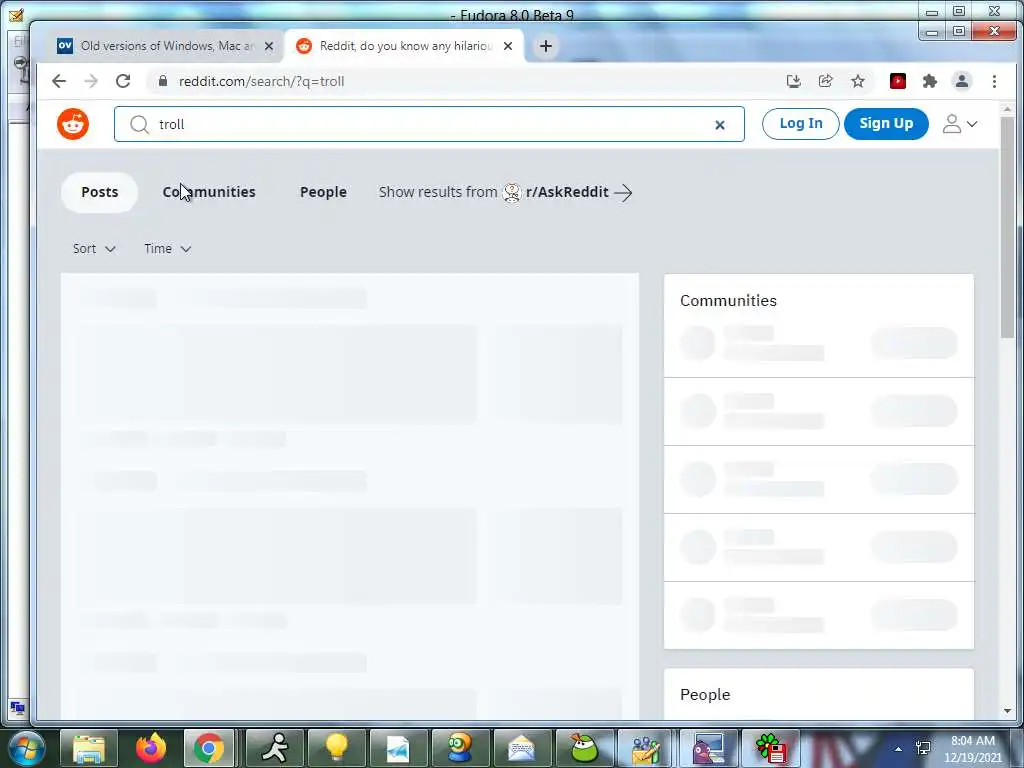Bookmark this page with the star
This screenshot has height=768, width=1024.
coord(857,81)
